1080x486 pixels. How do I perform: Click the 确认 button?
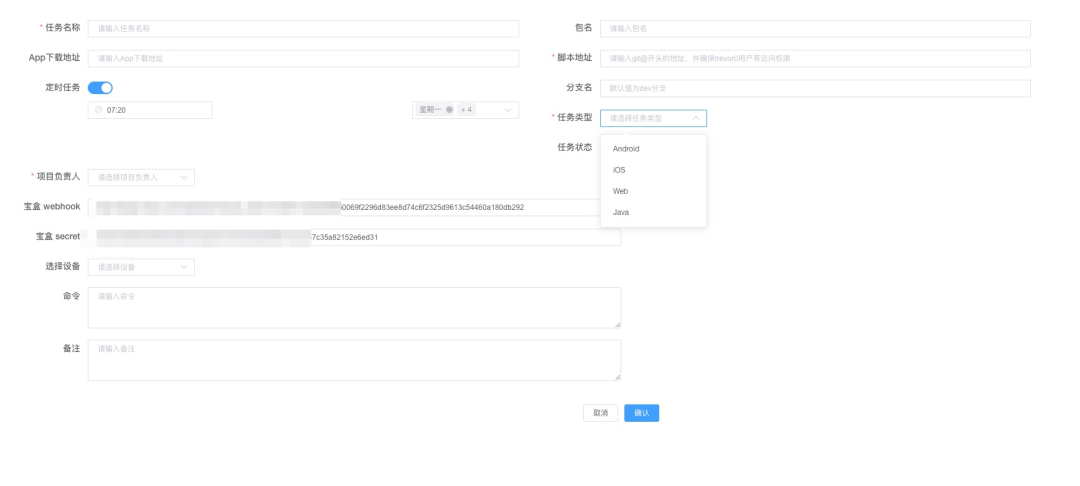click(641, 413)
